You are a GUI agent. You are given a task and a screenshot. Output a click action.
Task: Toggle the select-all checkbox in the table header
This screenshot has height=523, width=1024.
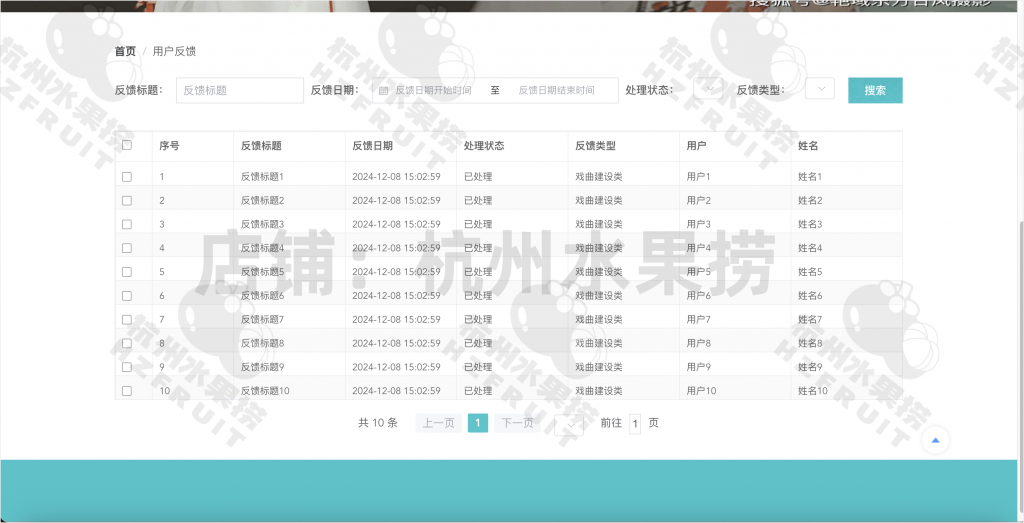coord(127,145)
